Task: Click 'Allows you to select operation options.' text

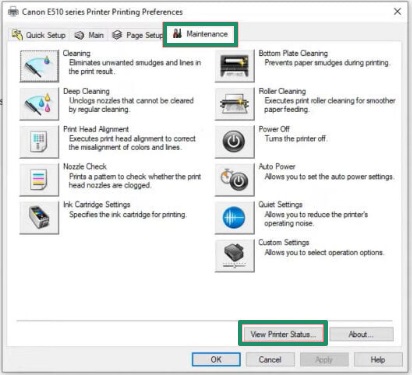Action: 324,252
